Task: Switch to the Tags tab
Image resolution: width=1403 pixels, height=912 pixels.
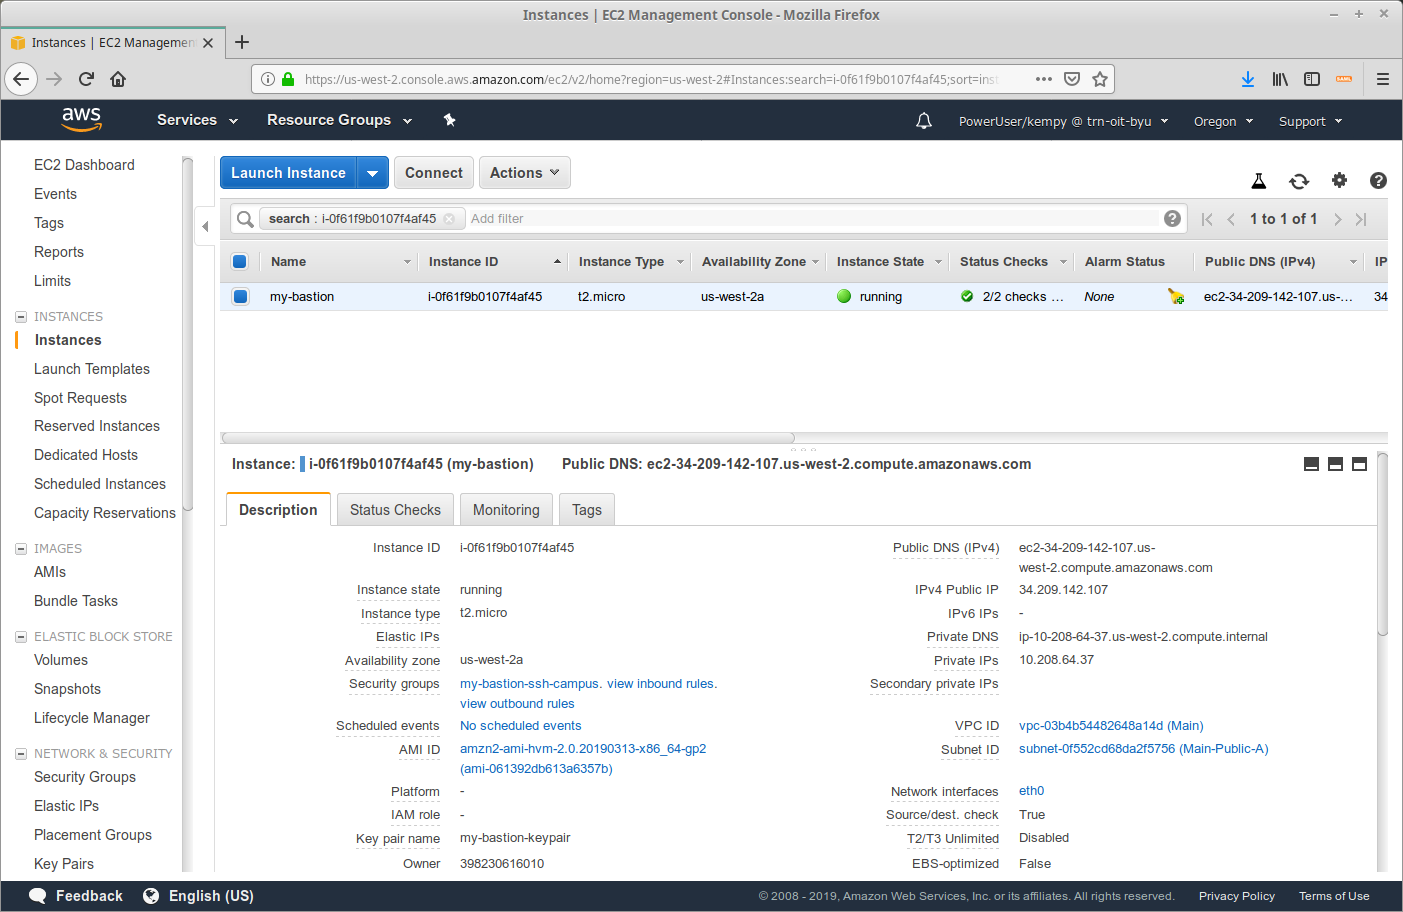Action: (x=587, y=510)
